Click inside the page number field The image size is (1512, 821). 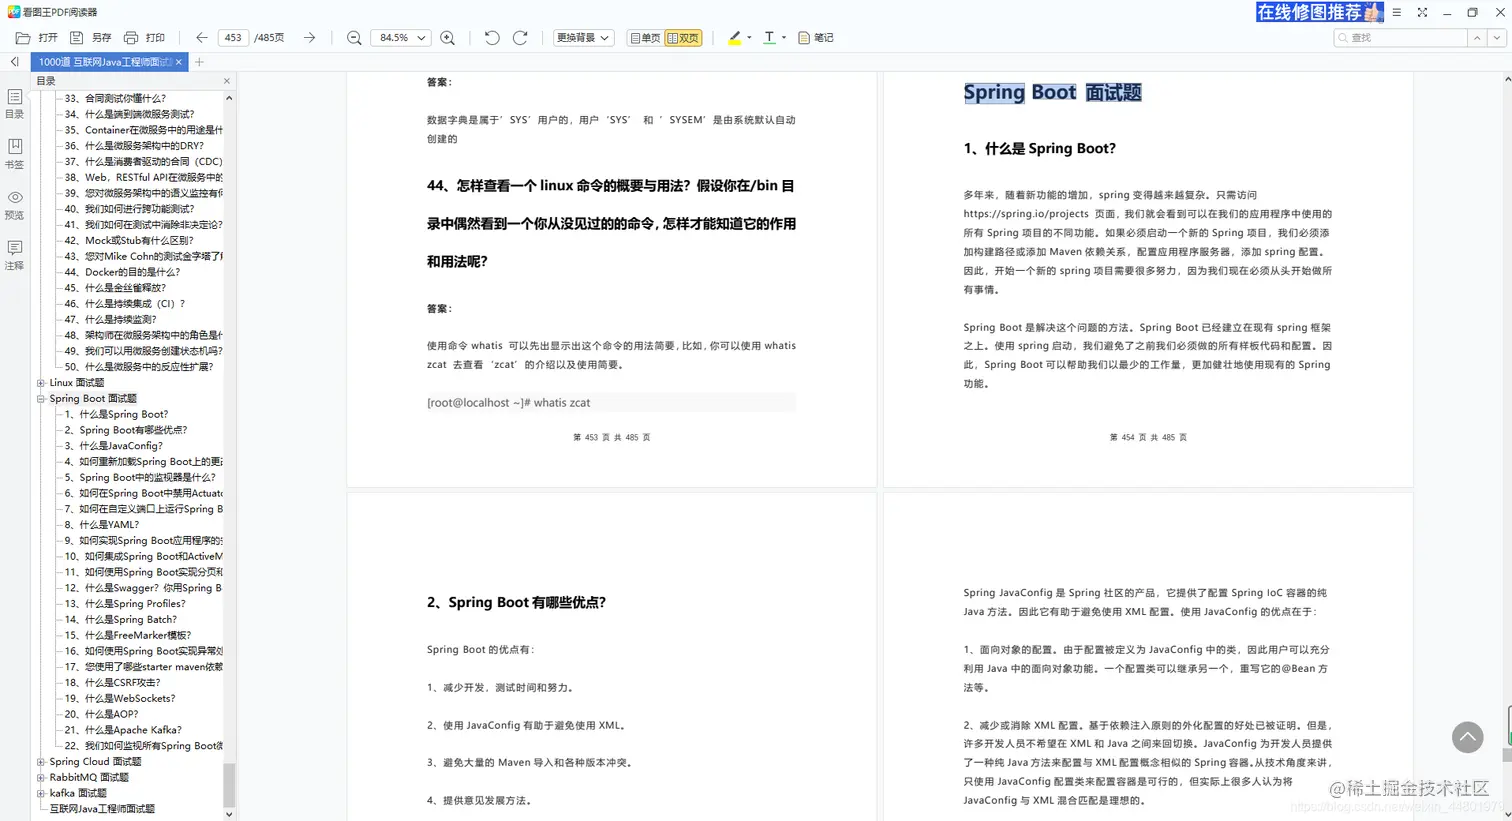click(x=233, y=37)
